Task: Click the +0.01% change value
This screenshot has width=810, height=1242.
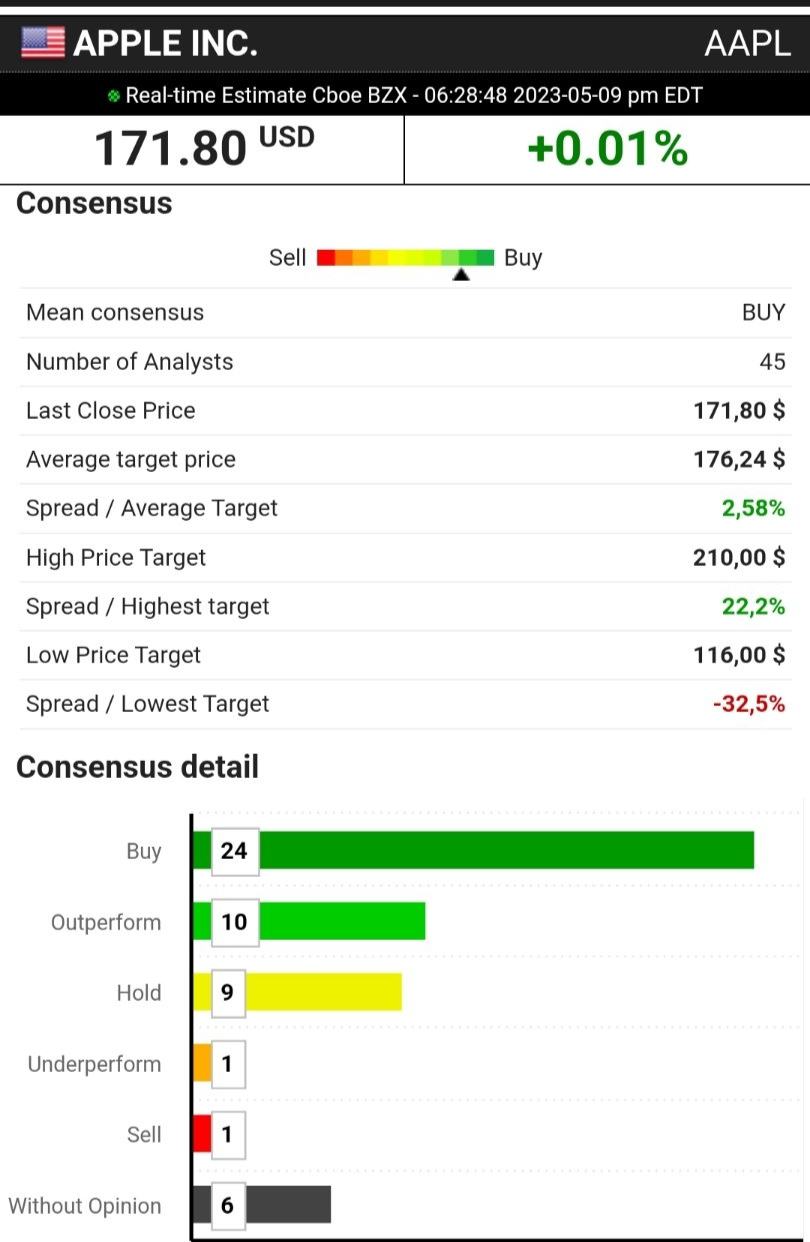Action: tap(607, 150)
